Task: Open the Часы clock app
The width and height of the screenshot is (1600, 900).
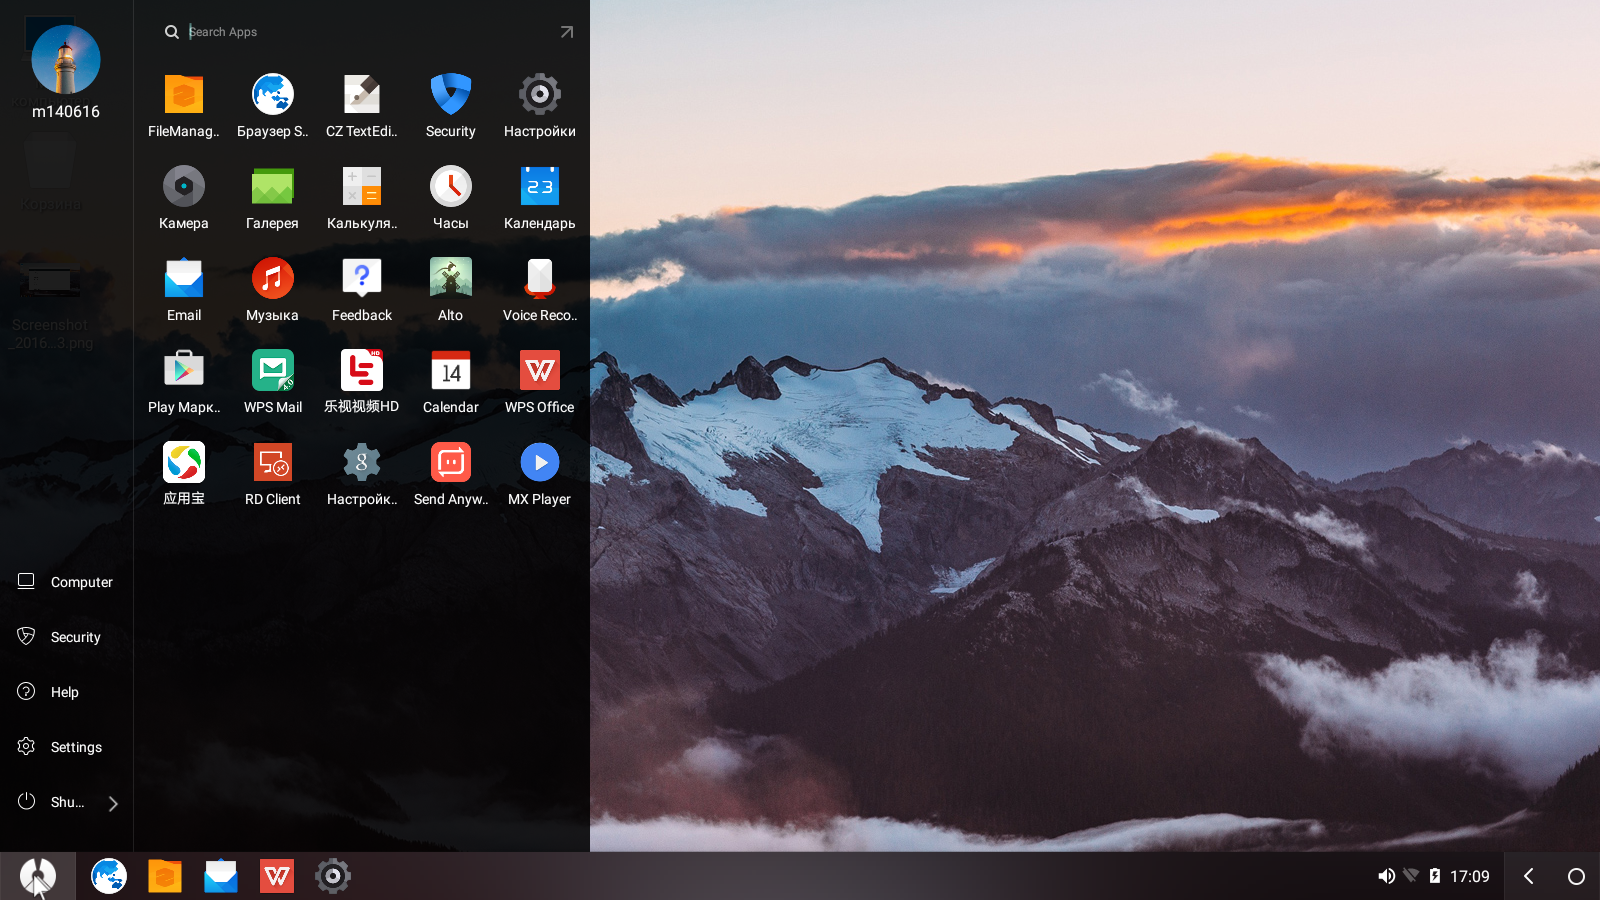Action: point(451,187)
